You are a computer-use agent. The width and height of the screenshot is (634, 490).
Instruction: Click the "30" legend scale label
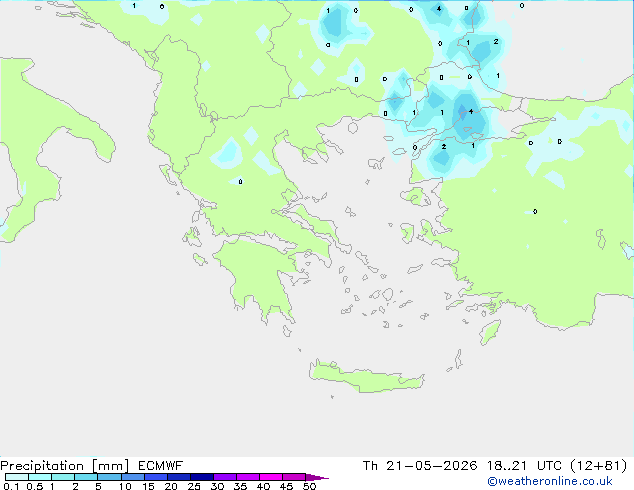pyautogui.click(x=218, y=486)
